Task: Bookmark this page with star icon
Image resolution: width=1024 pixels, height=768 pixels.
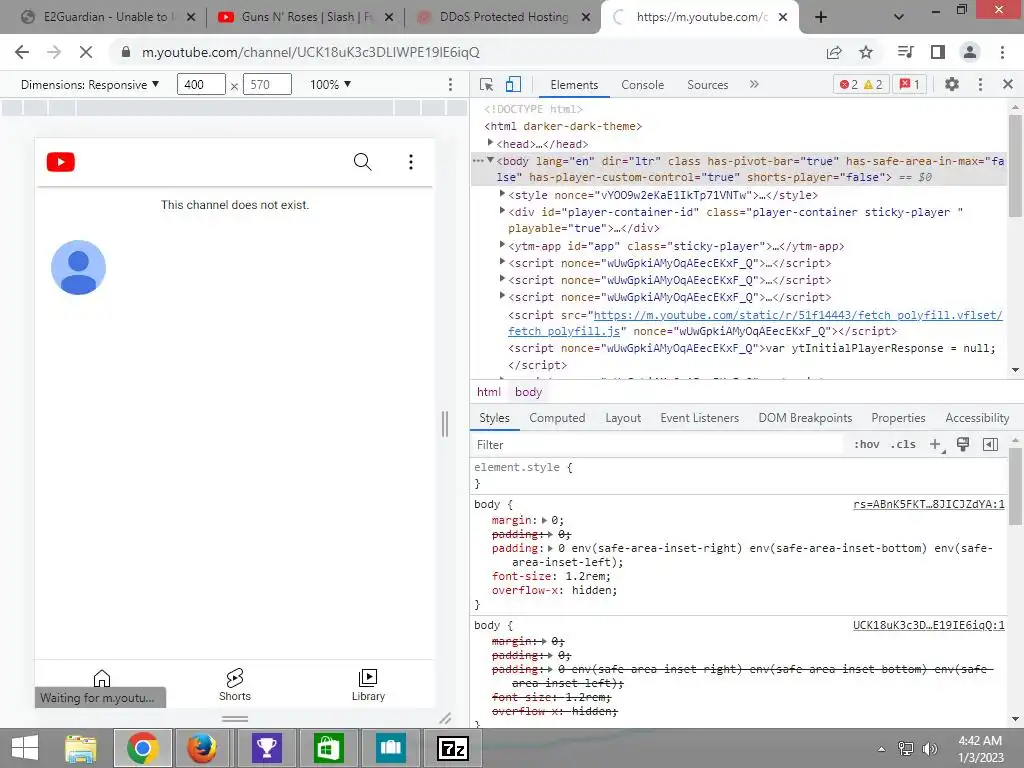Action: tap(866, 52)
